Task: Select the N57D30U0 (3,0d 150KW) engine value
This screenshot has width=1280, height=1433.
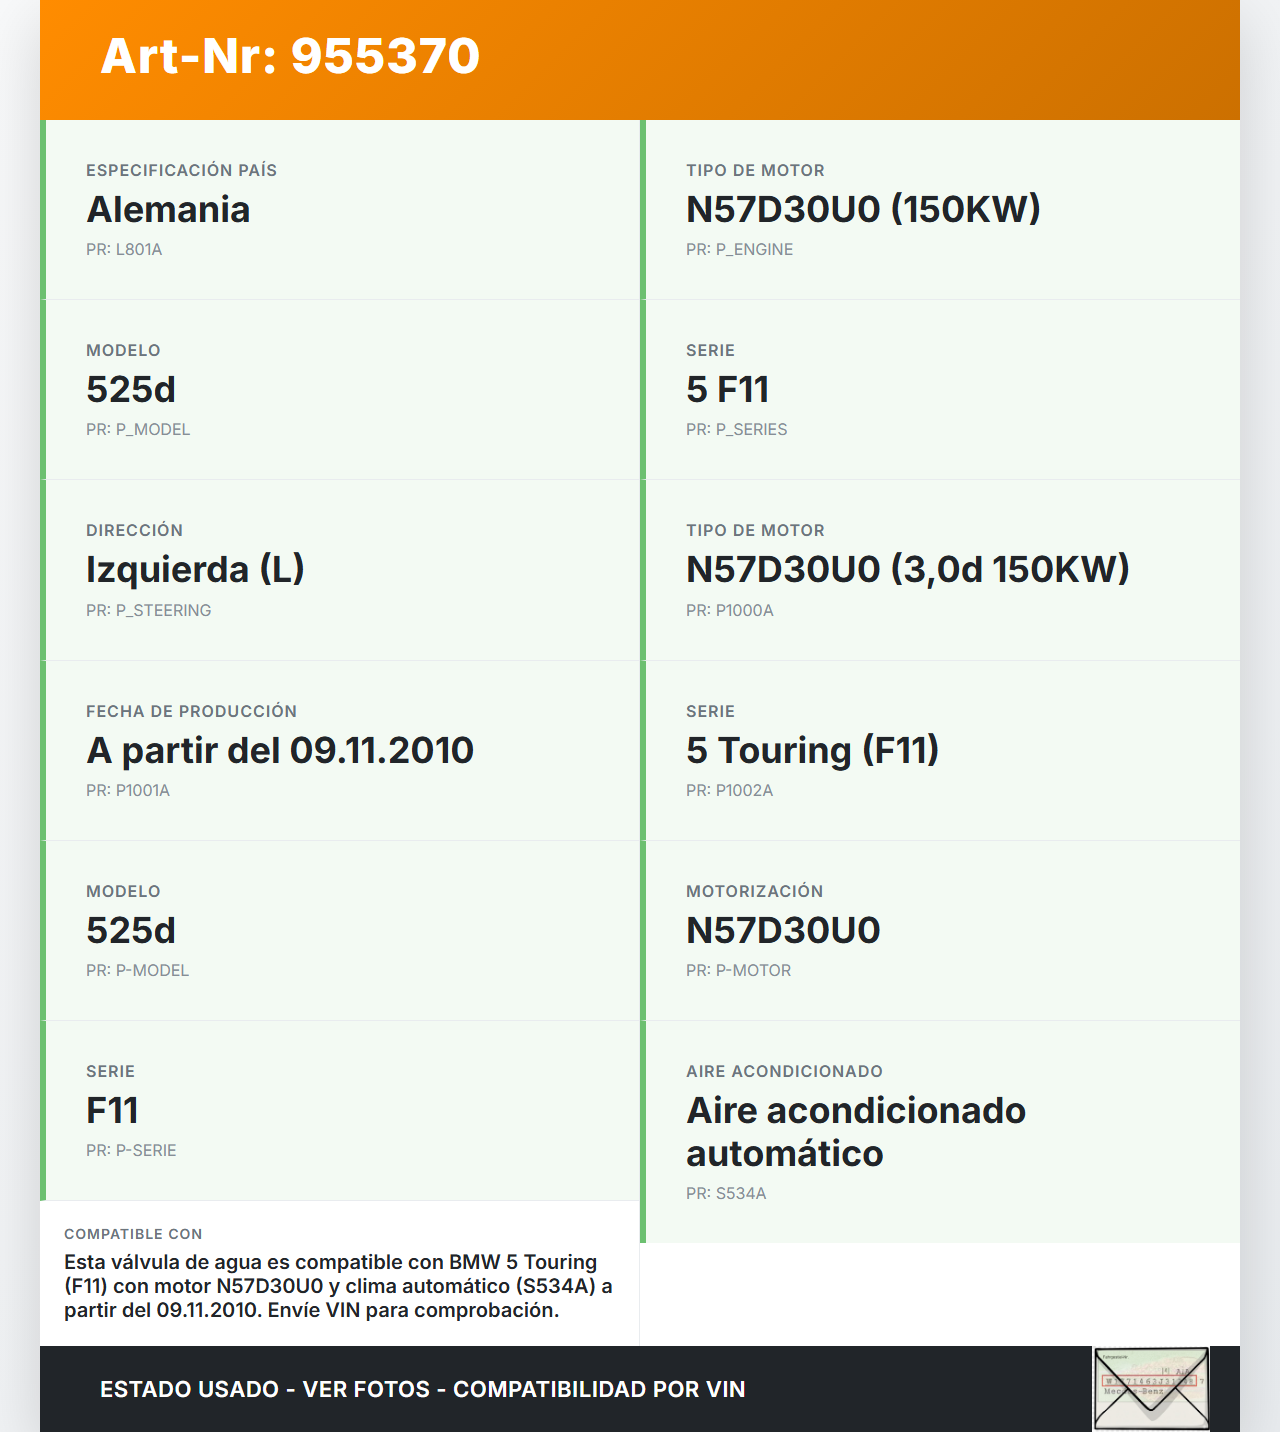Action: [907, 570]
